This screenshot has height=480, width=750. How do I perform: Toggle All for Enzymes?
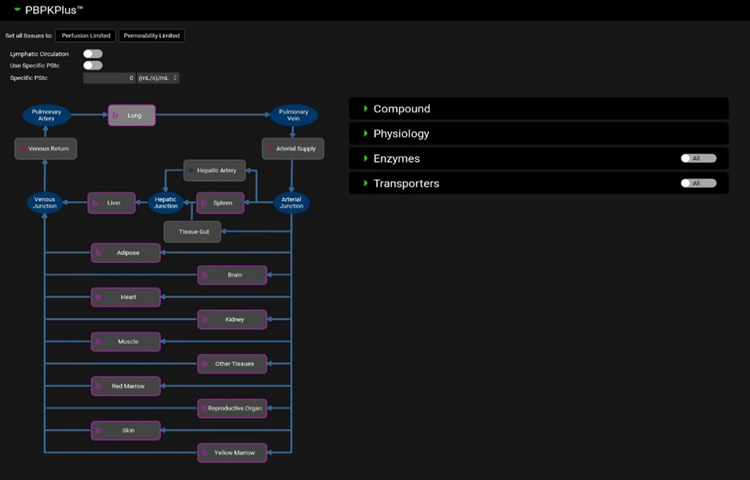698,158
